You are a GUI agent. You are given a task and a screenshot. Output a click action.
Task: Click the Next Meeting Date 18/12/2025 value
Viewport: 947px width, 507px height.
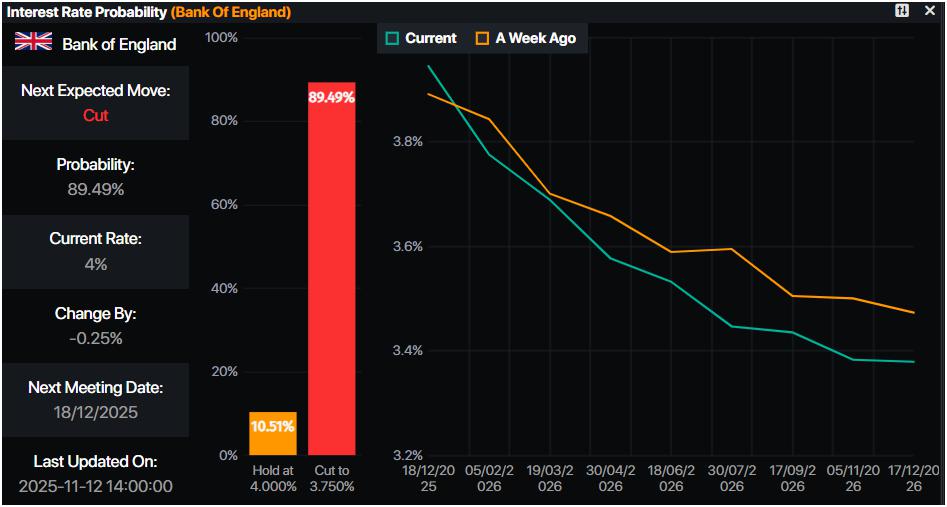(x=95, y=413)
